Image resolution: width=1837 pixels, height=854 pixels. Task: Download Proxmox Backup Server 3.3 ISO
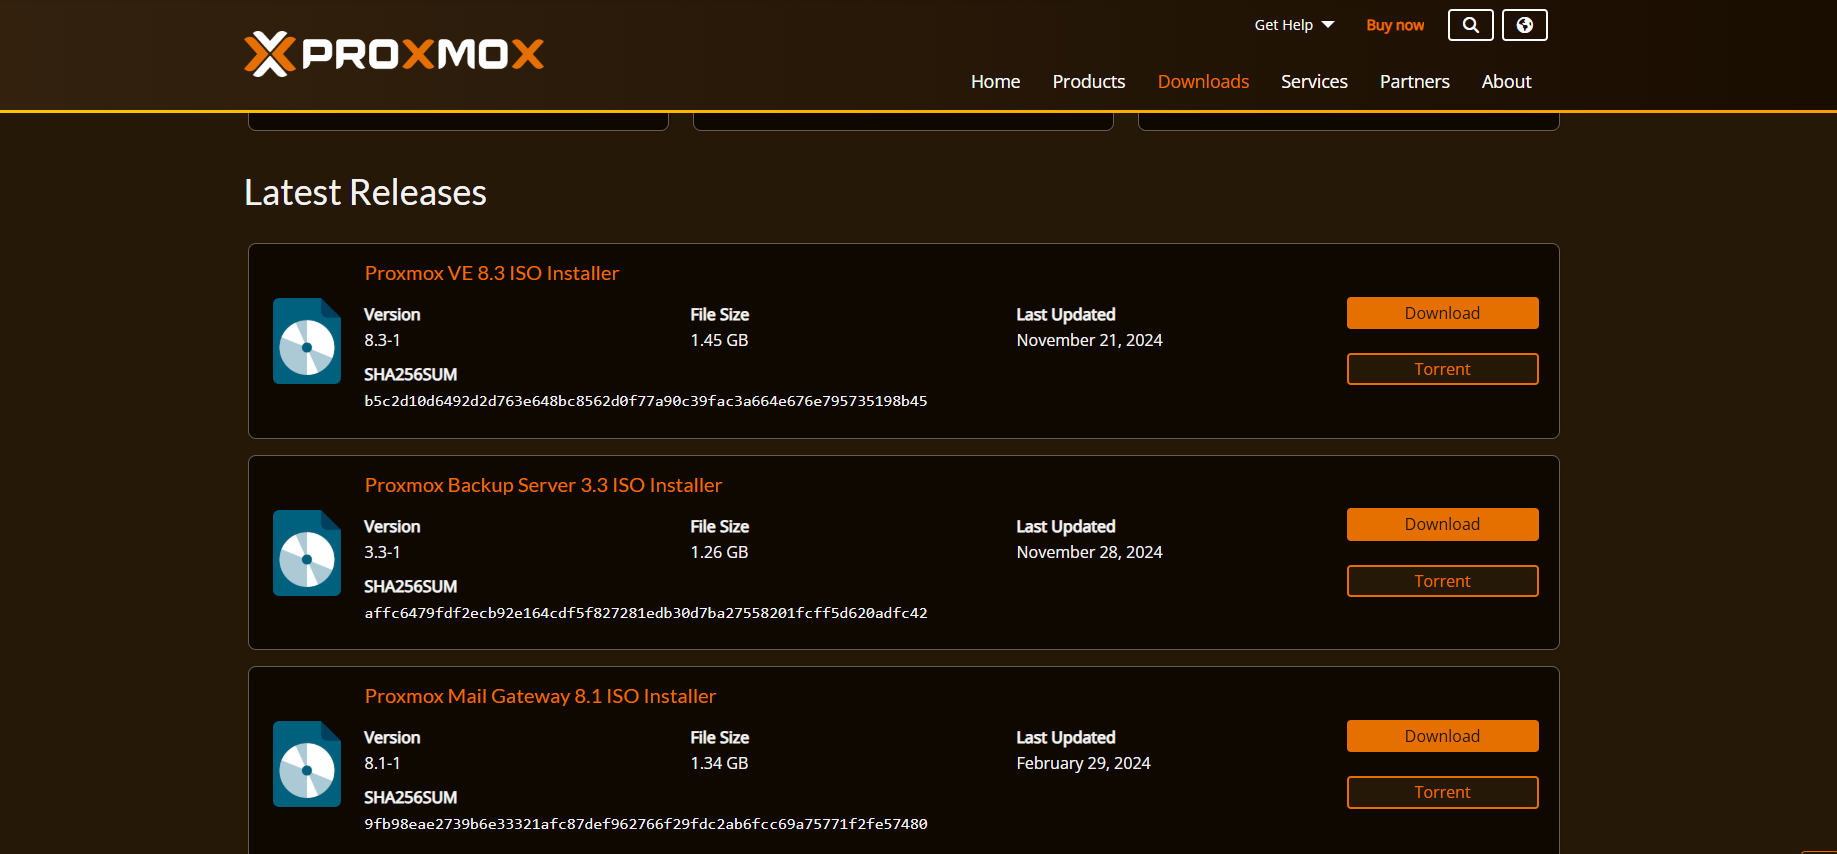(x=1442, y=524)
